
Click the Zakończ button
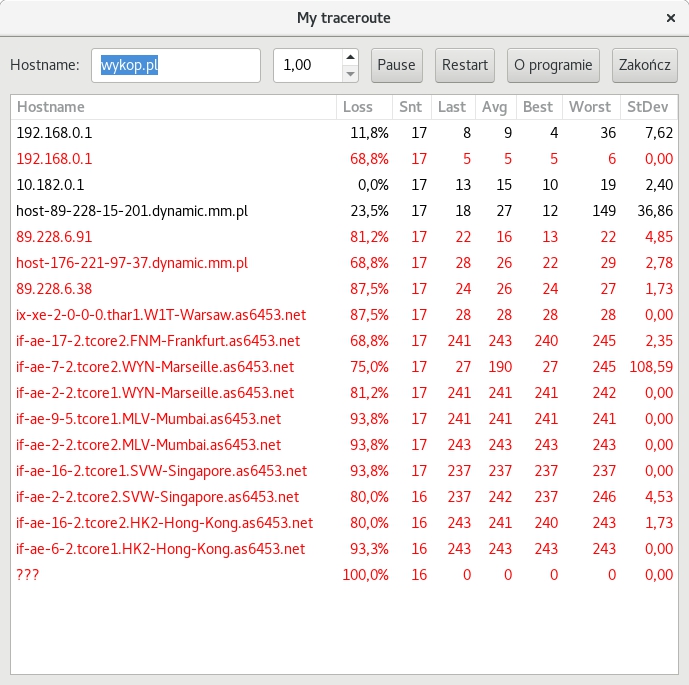(644, 65)
